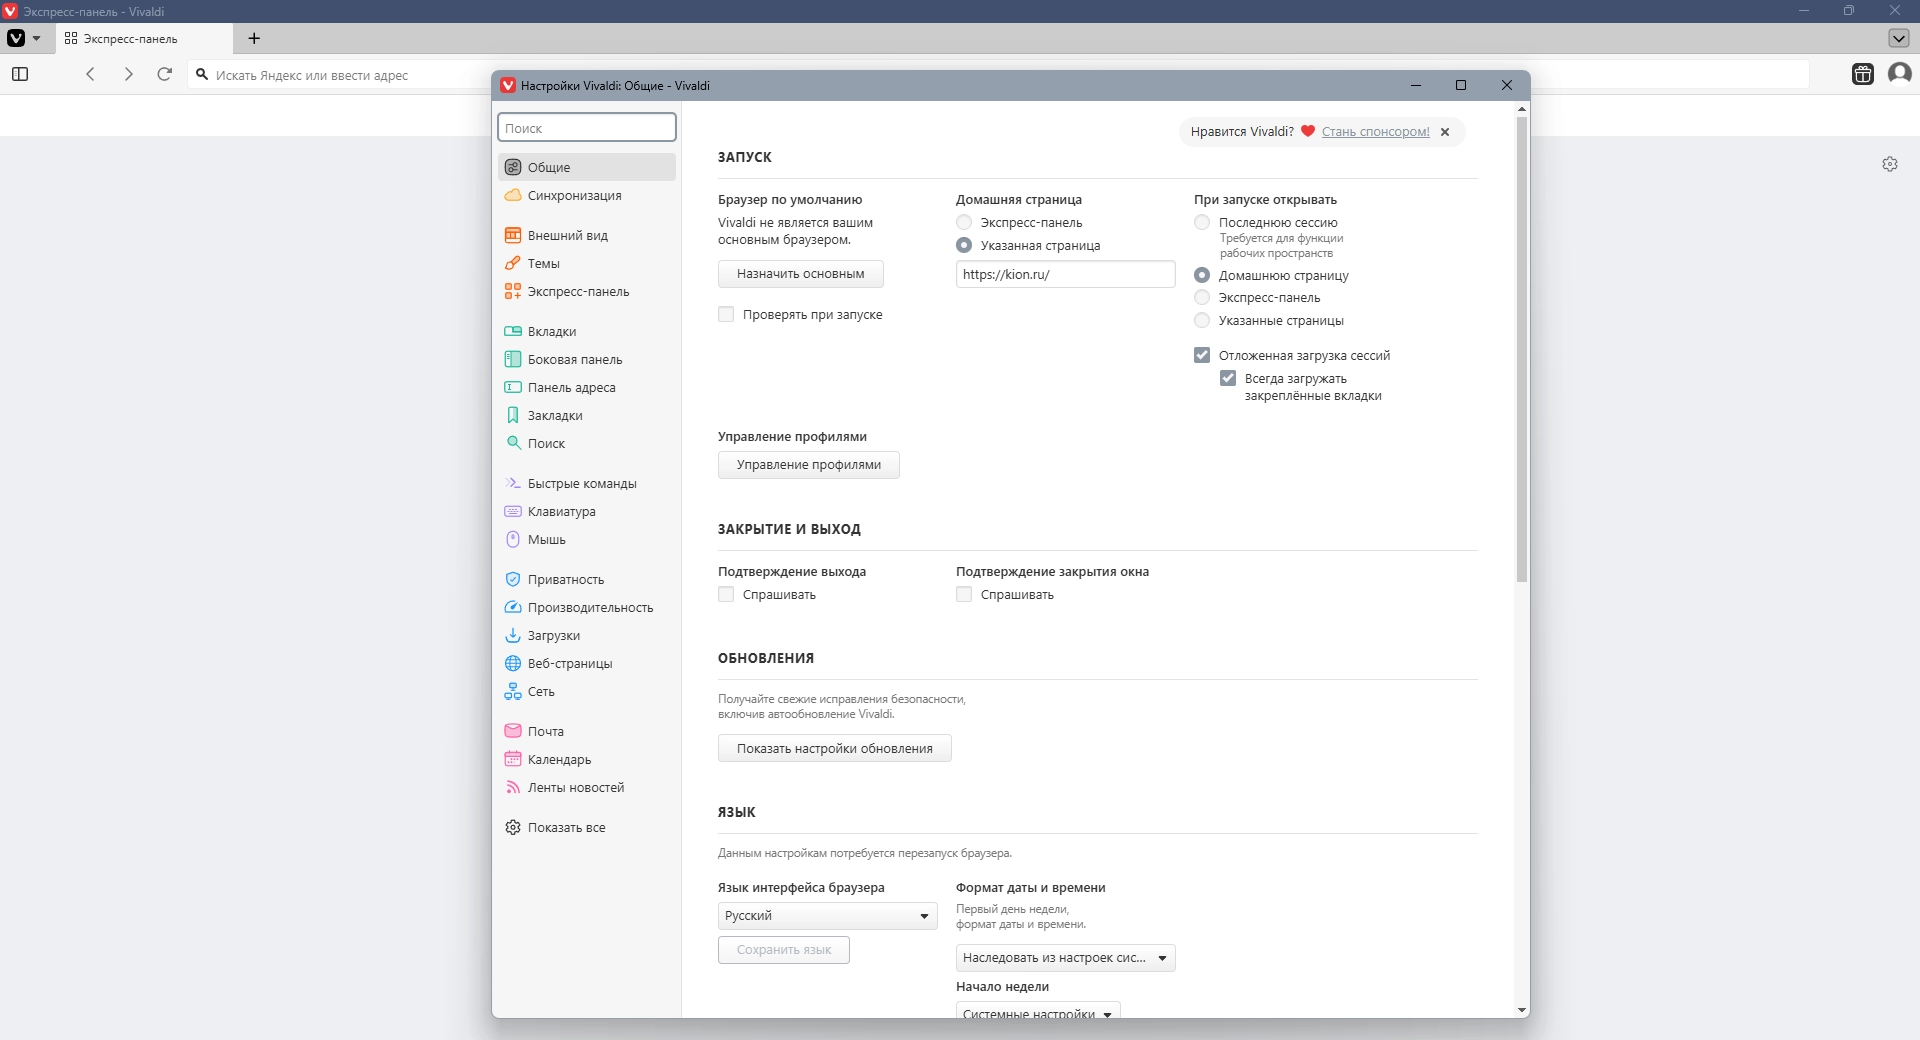Select Указанная страница homepage radio
Screen dimensions: 1920x1040
point(964,245)
